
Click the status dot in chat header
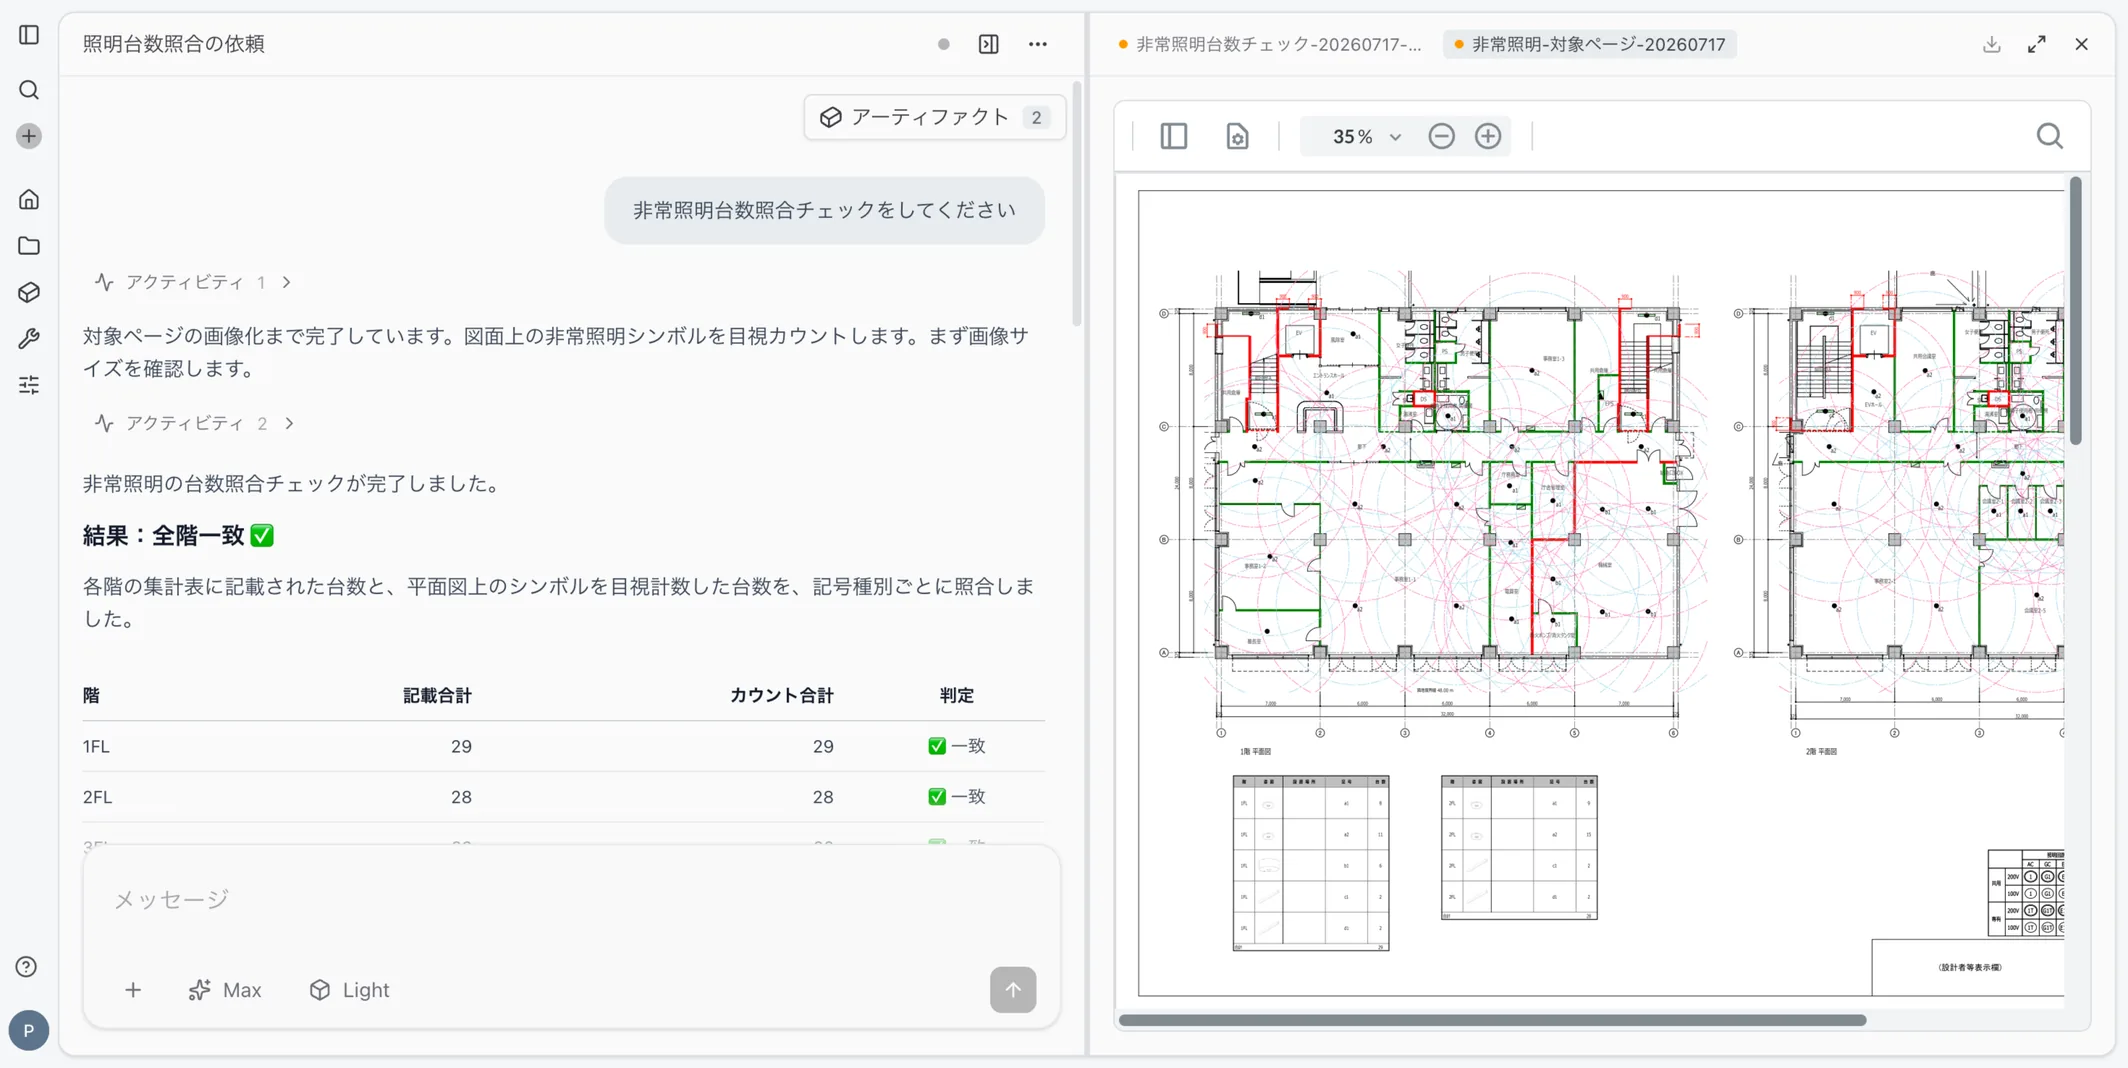pos(943,44)
